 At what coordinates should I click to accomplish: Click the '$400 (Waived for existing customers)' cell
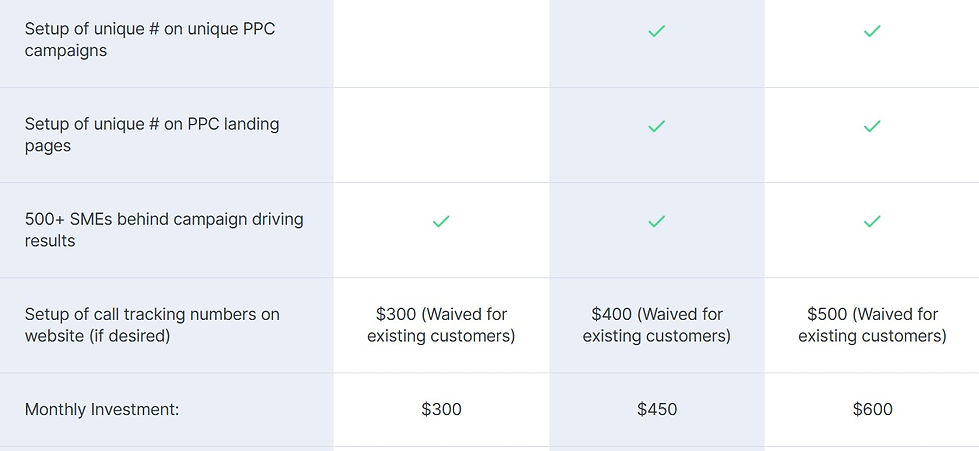point(656,325)
